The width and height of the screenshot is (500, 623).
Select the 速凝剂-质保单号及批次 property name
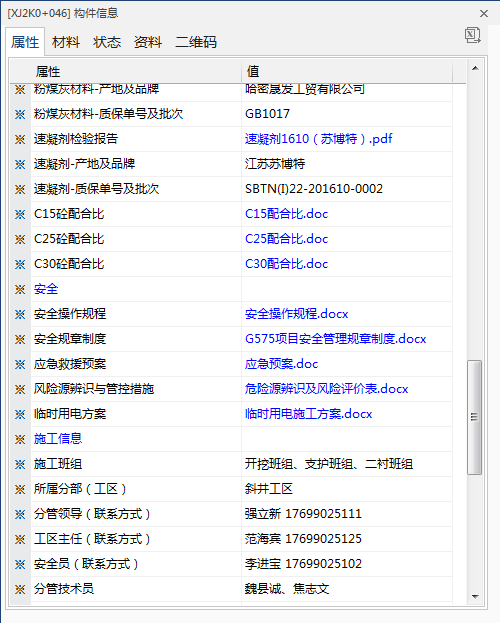coord(96,189)
